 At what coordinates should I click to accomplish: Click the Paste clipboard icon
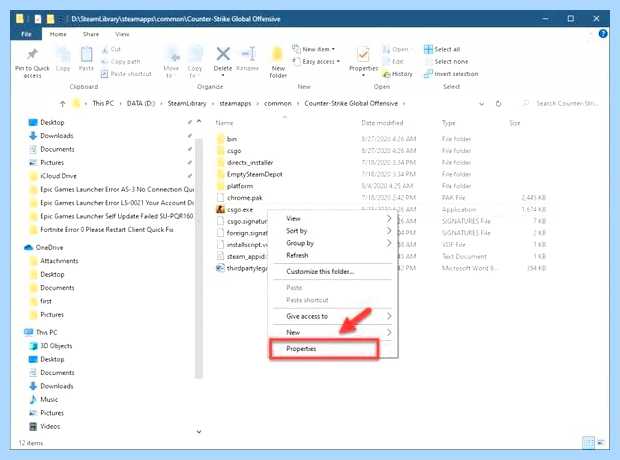coord(86,54)
